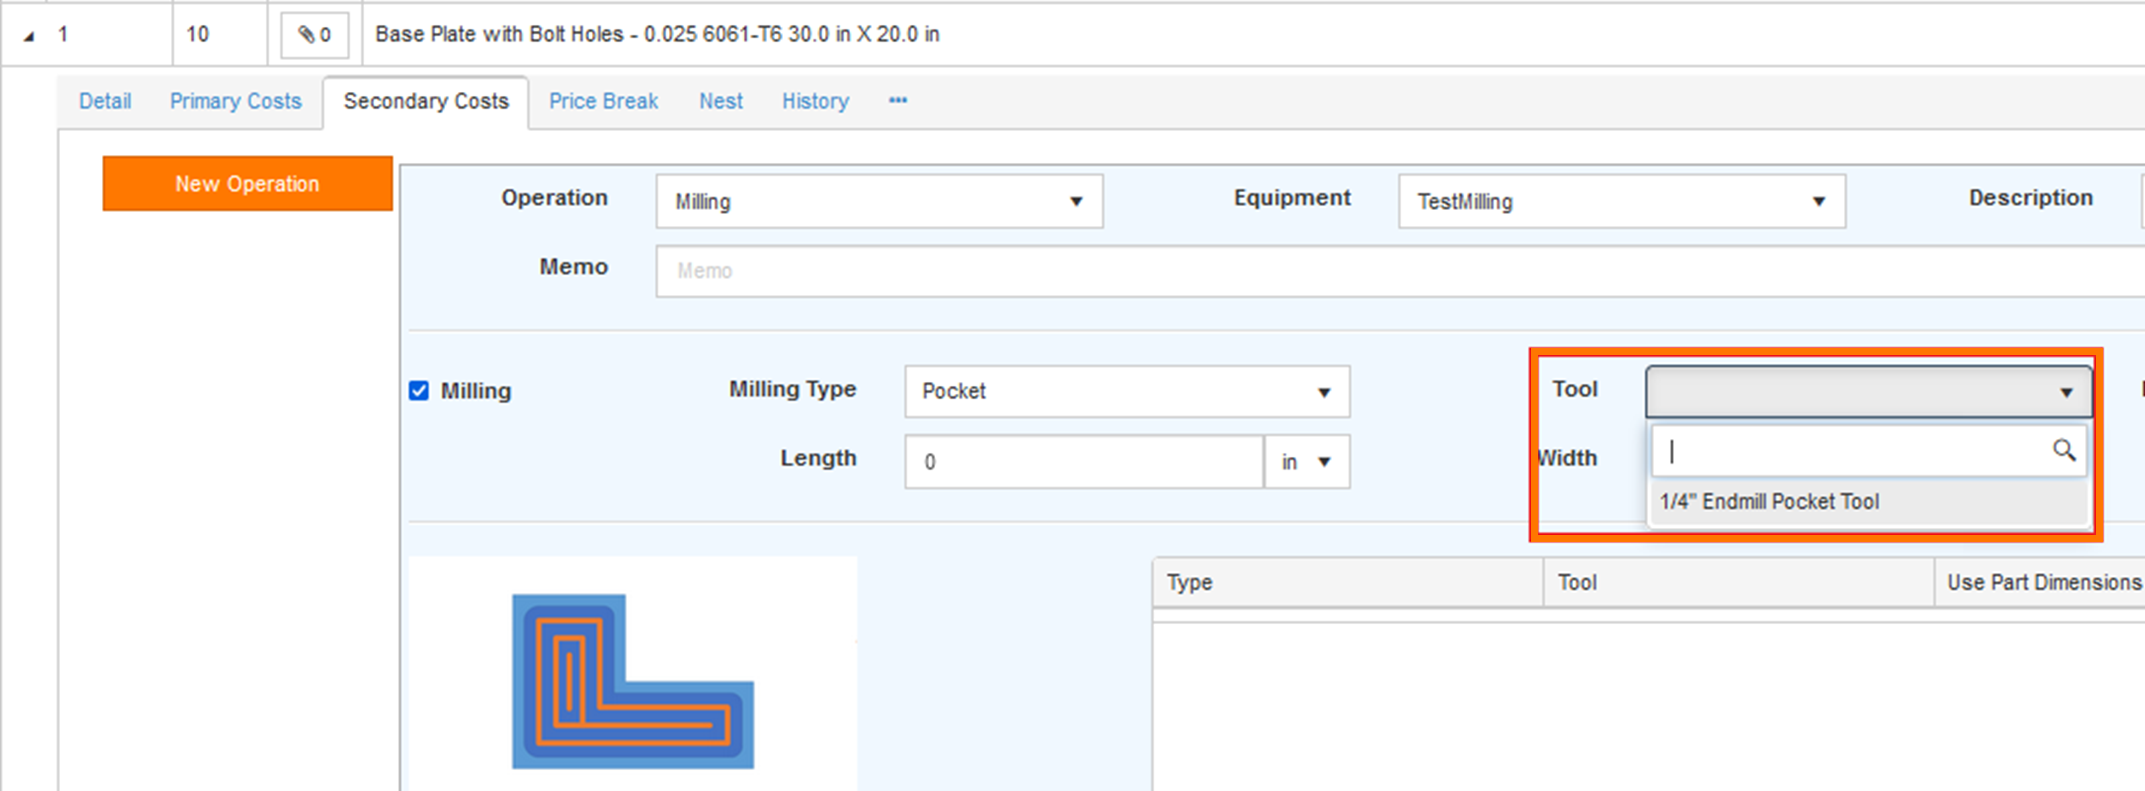This screenshot has width=2145, height=791.
Task: Open the Primary Costs tab
Action: (235, 101)
